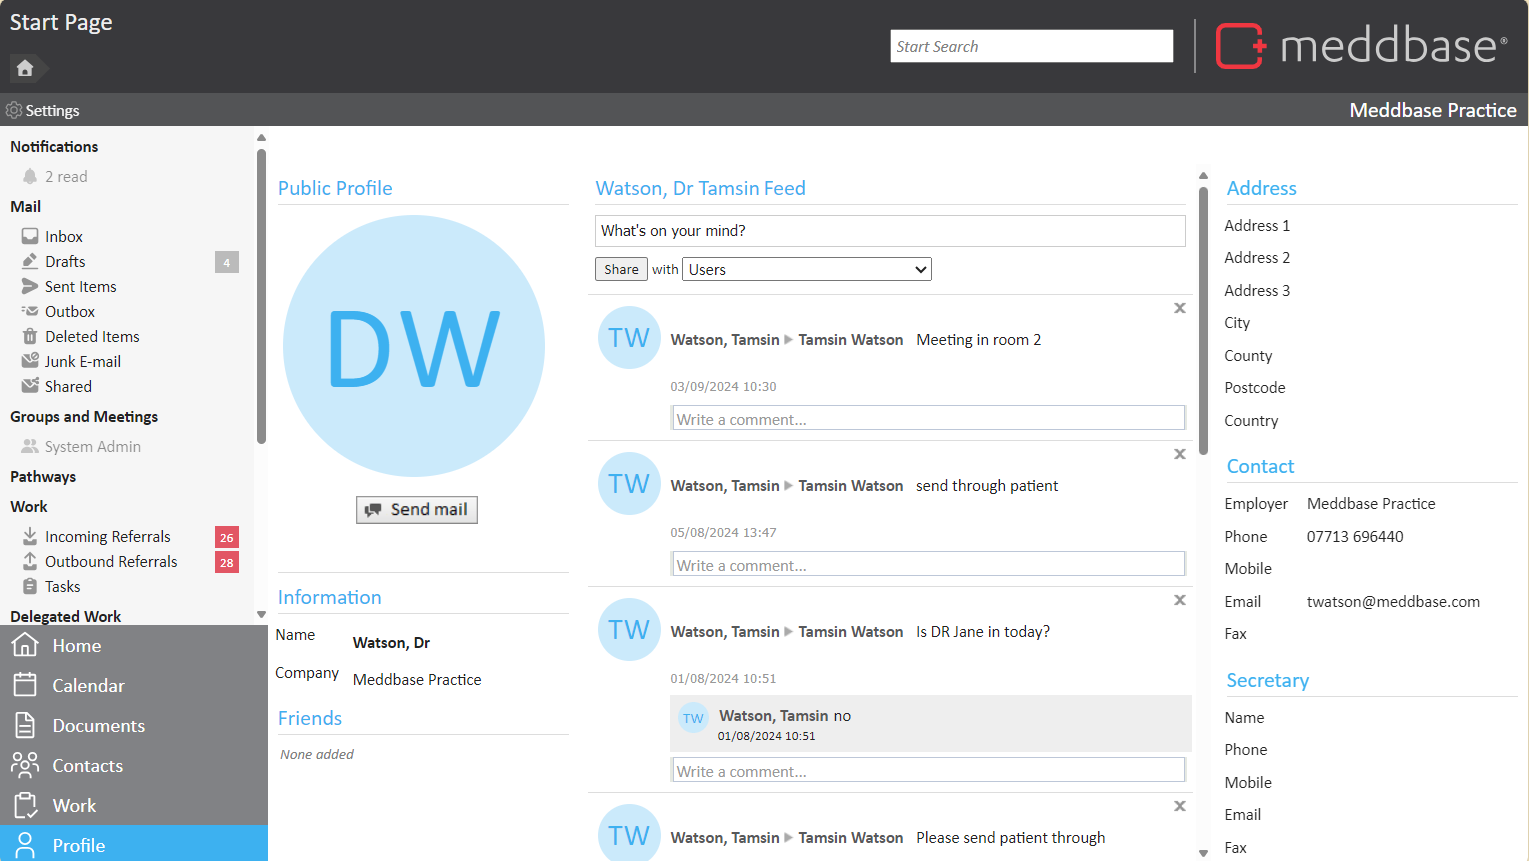Click the Send mail button
1529x861 pixels.
point(417,510)
